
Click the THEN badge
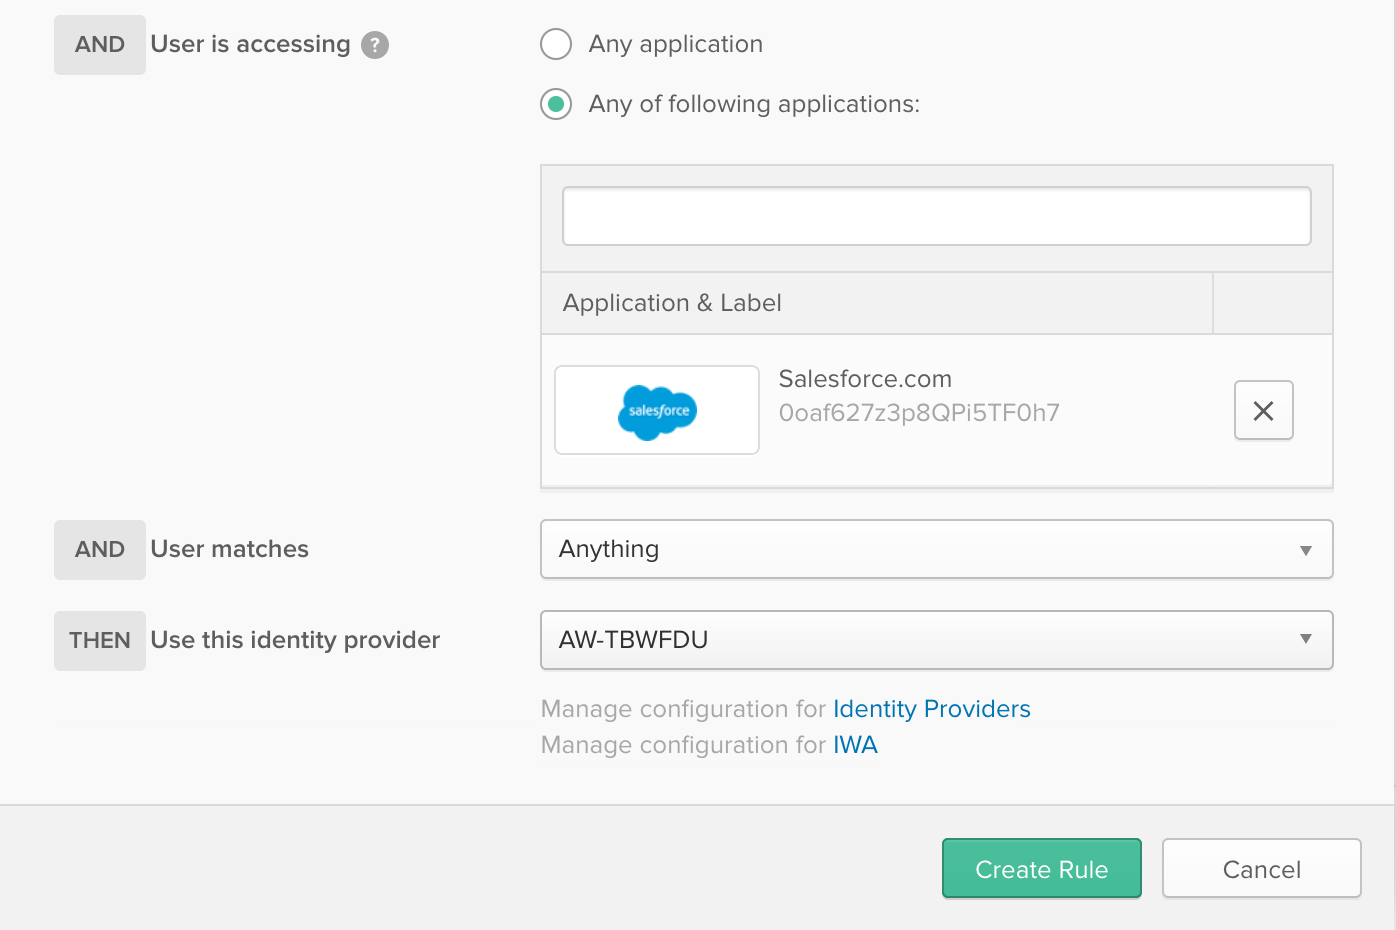coord(100,641)
